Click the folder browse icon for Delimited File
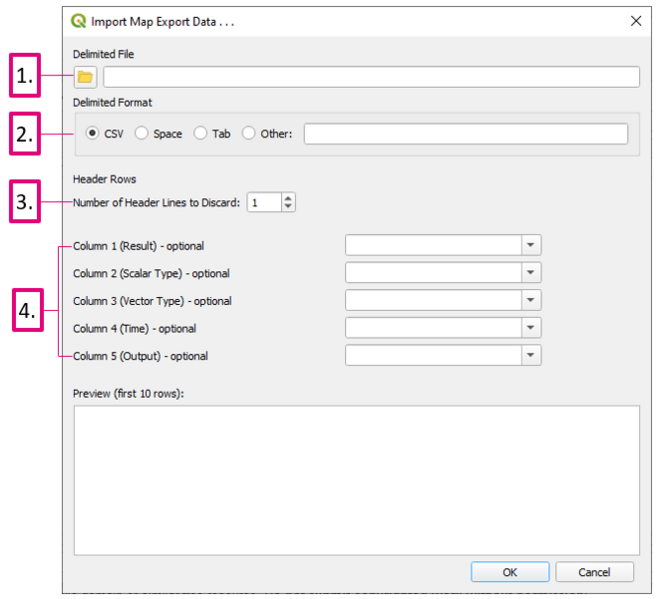This screenshot has width=658, height=599. coord(85,77)
